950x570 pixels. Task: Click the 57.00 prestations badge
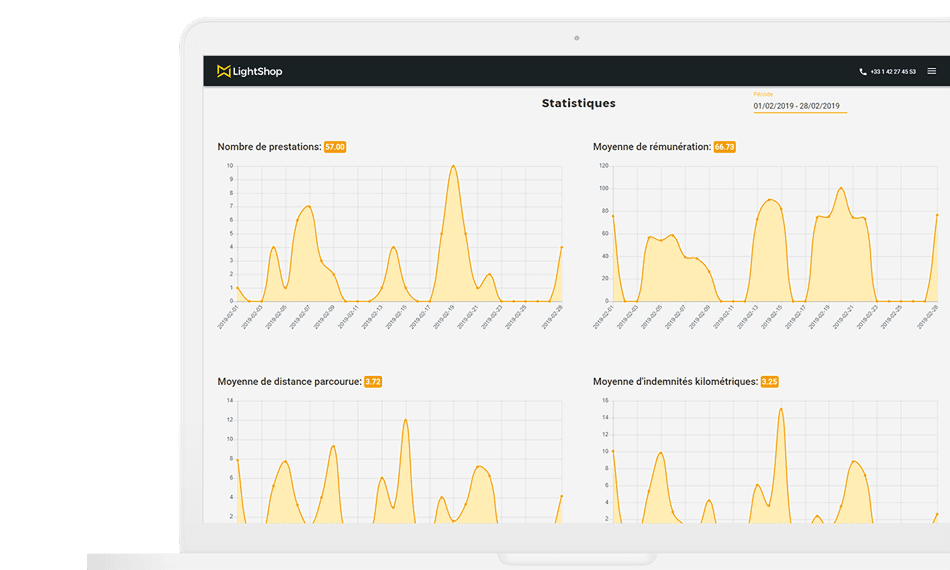(x=335, y=147)
